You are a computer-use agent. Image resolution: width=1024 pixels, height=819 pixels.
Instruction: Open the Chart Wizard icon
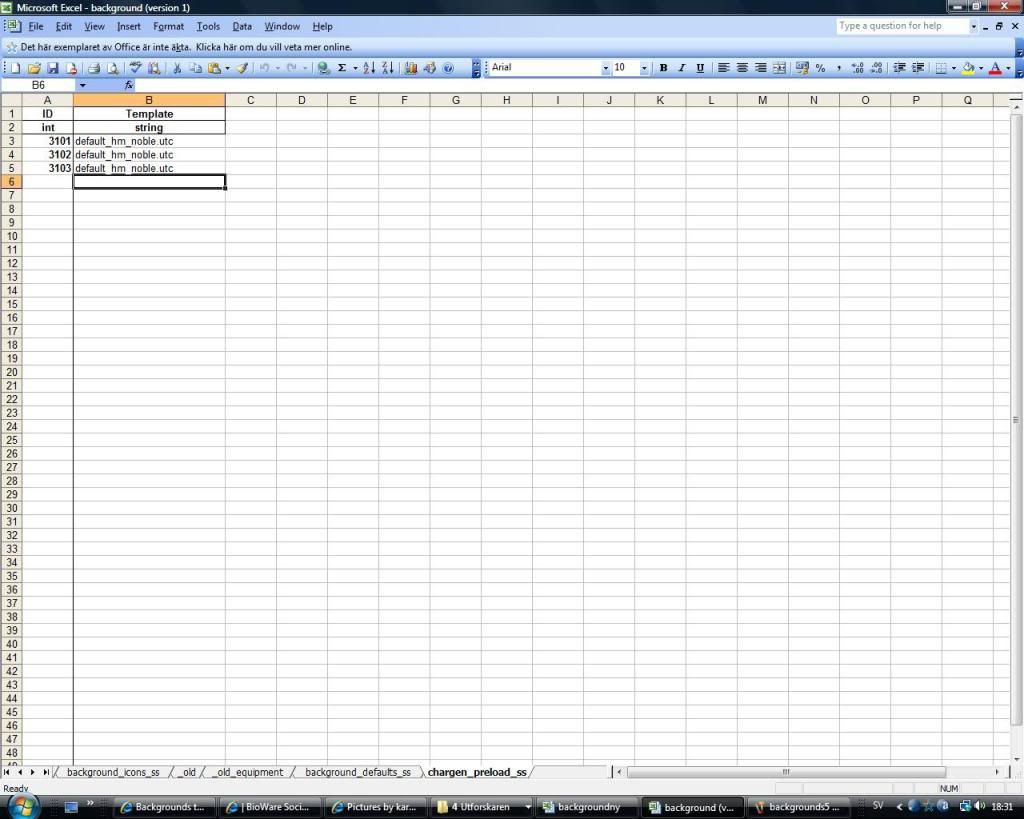pos(411,68)
